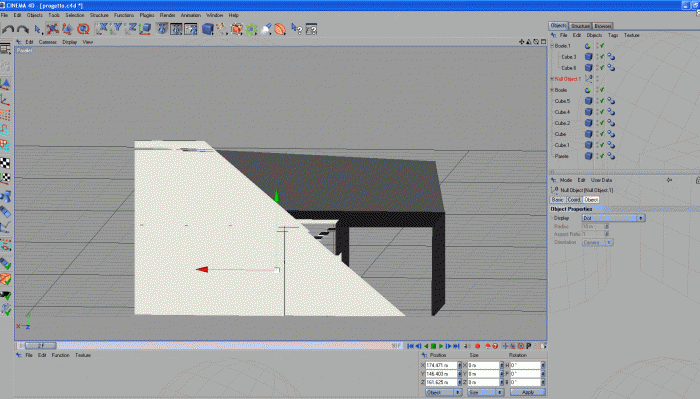The height and width of the screenshot is (399, 700).
Task: Toggle Y axis lock
Action: 117,29
